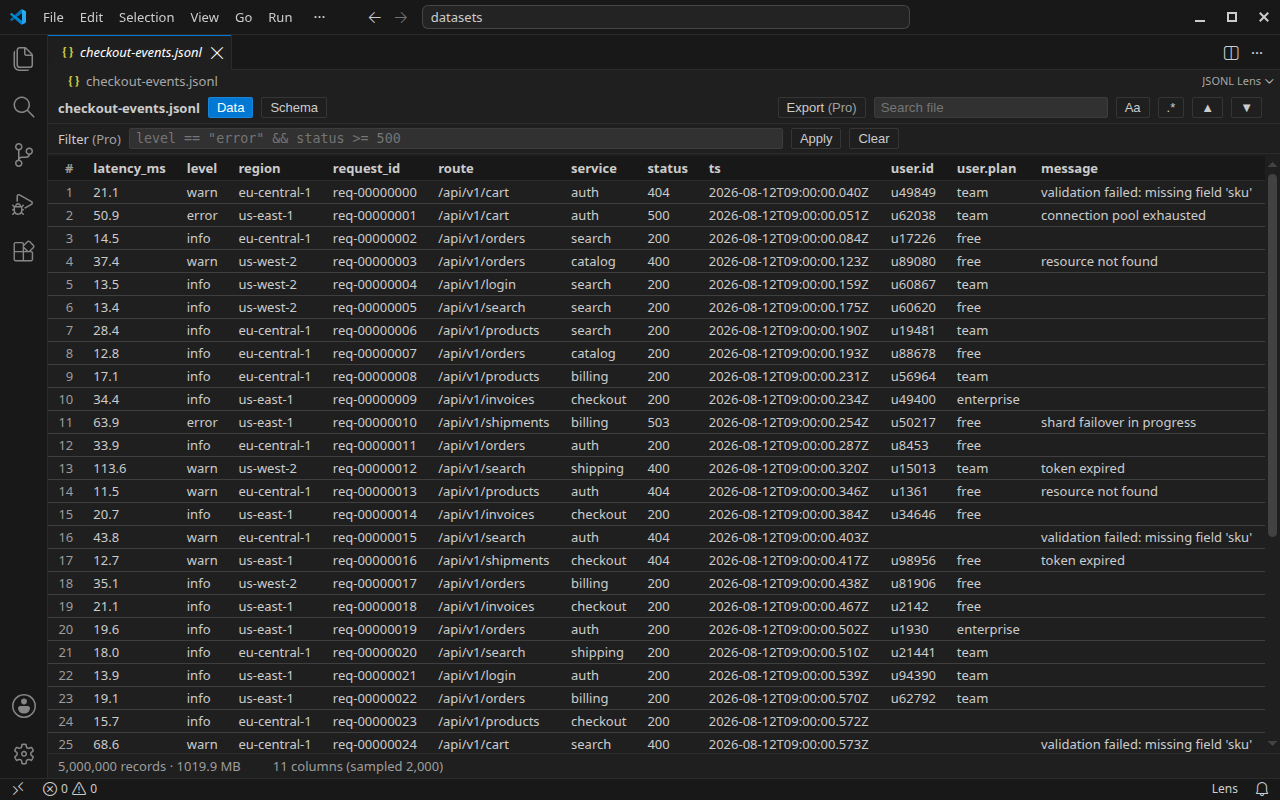Toggle regular expression search option
The width and height of the screenshot is (1280, 800).
pos(1171,108)
